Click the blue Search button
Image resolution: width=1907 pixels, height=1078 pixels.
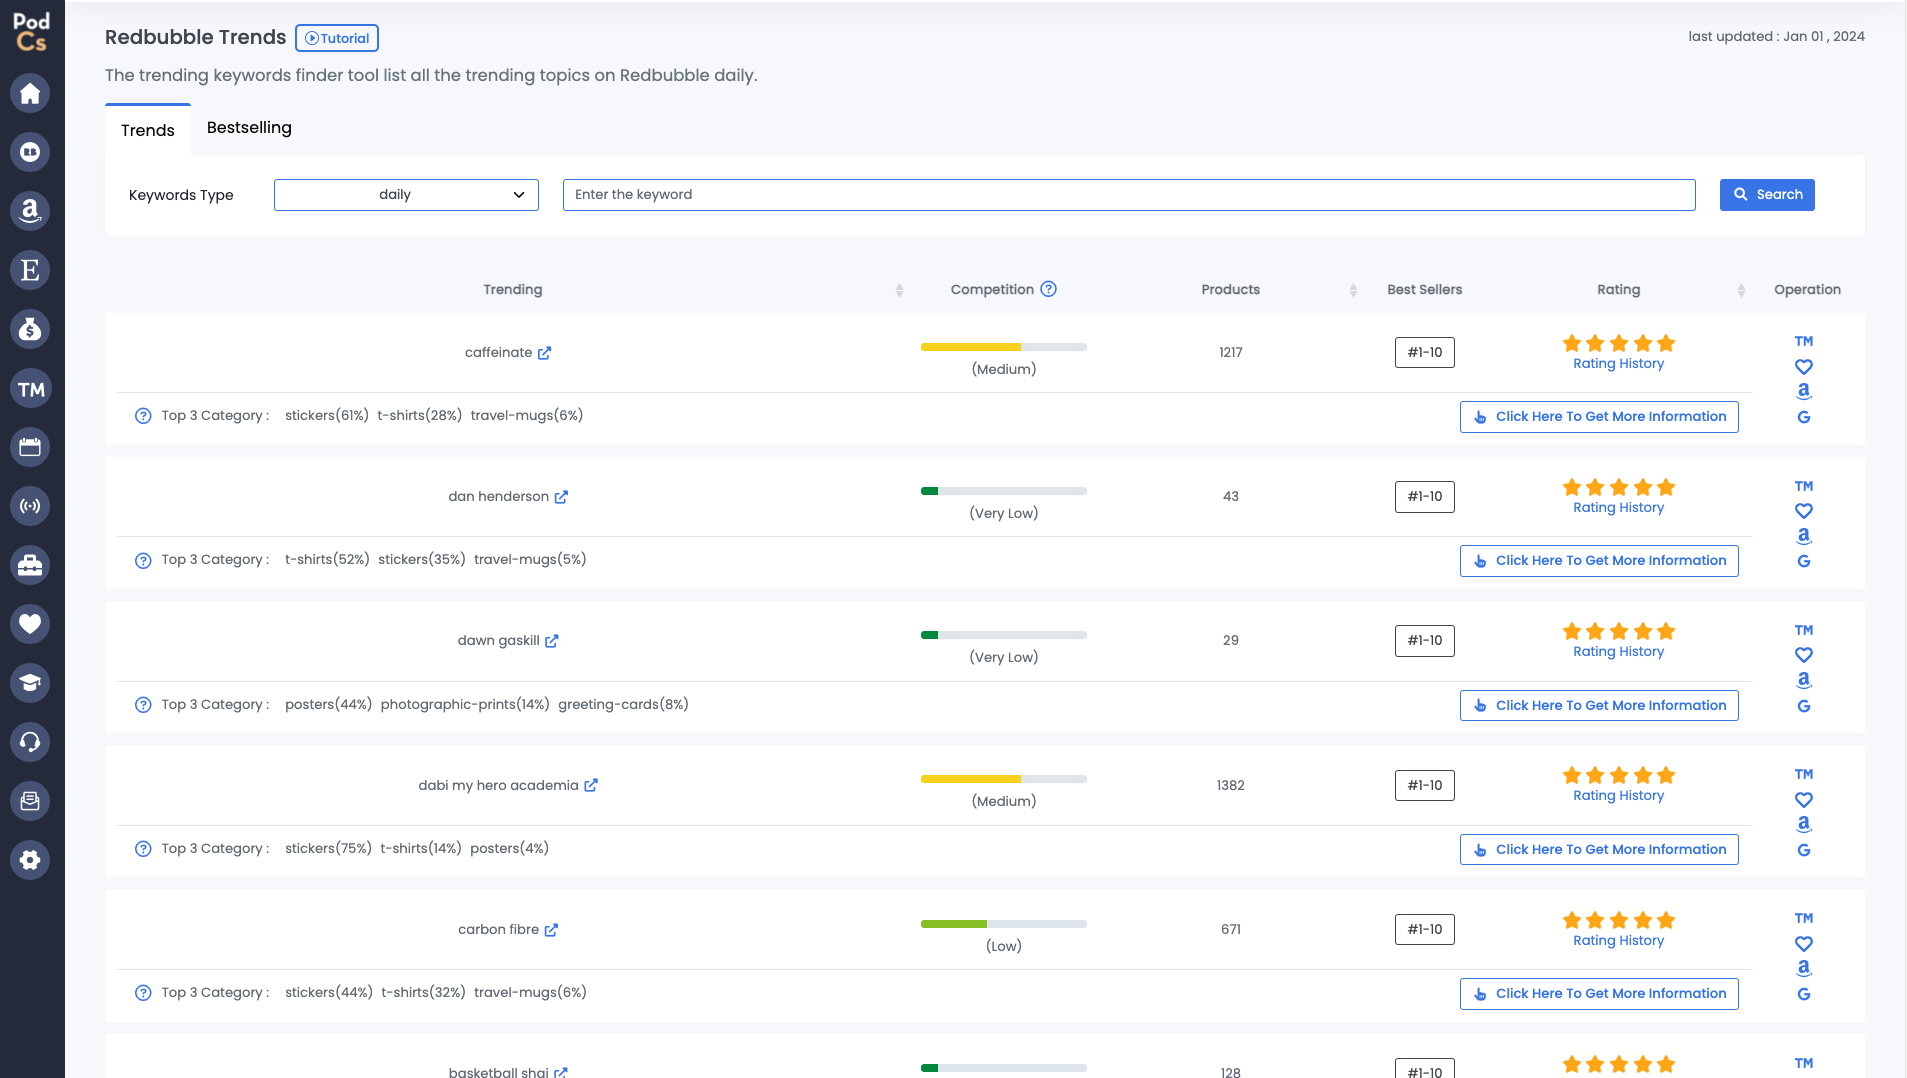click(1766, 195)
